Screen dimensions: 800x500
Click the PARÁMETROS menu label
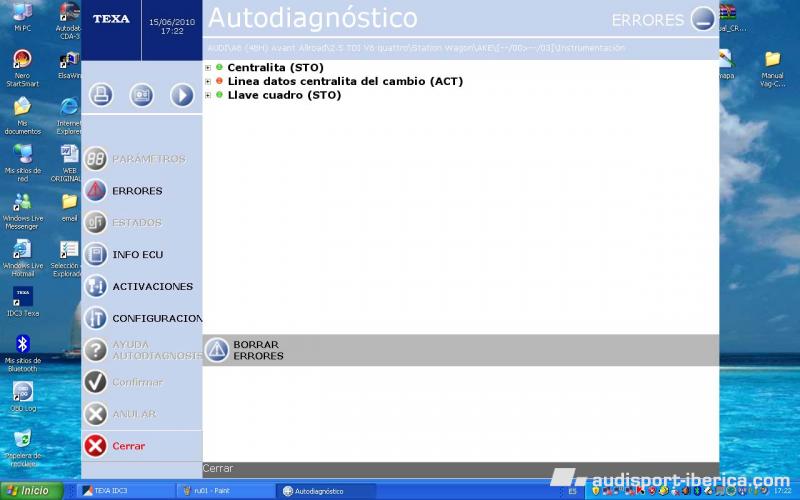pos(149,159)
